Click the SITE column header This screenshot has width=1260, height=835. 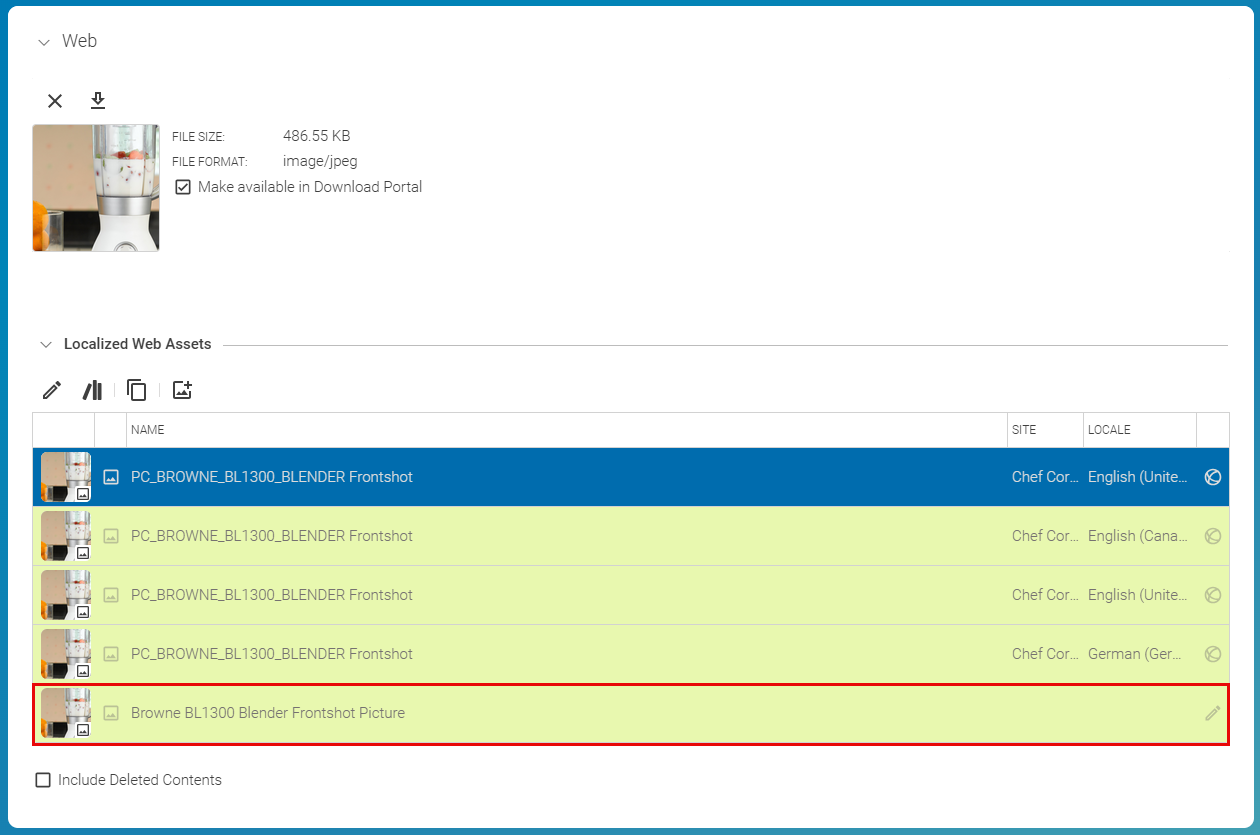coord(1024,430)
